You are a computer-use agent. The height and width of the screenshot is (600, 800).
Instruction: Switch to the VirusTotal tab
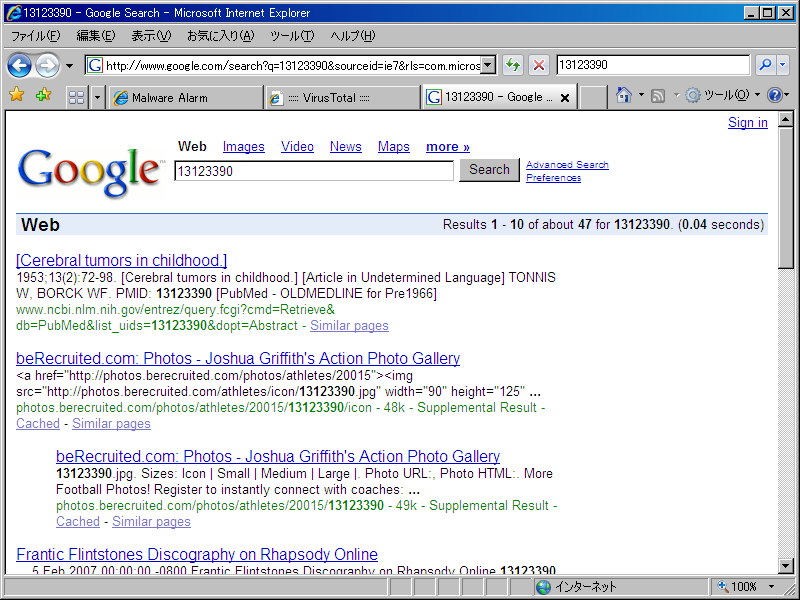(x=343, y=97)
